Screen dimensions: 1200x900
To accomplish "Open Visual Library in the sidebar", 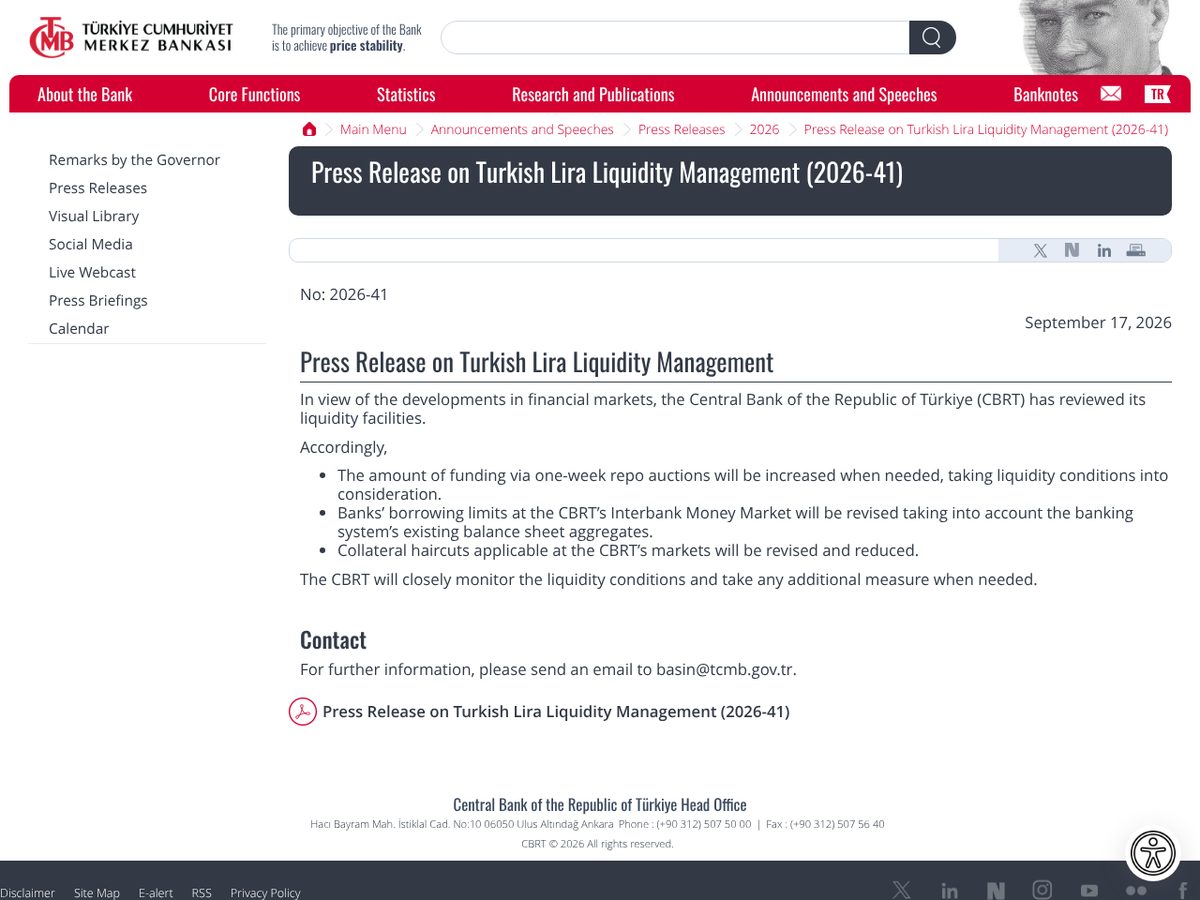I will coord(94,216).
